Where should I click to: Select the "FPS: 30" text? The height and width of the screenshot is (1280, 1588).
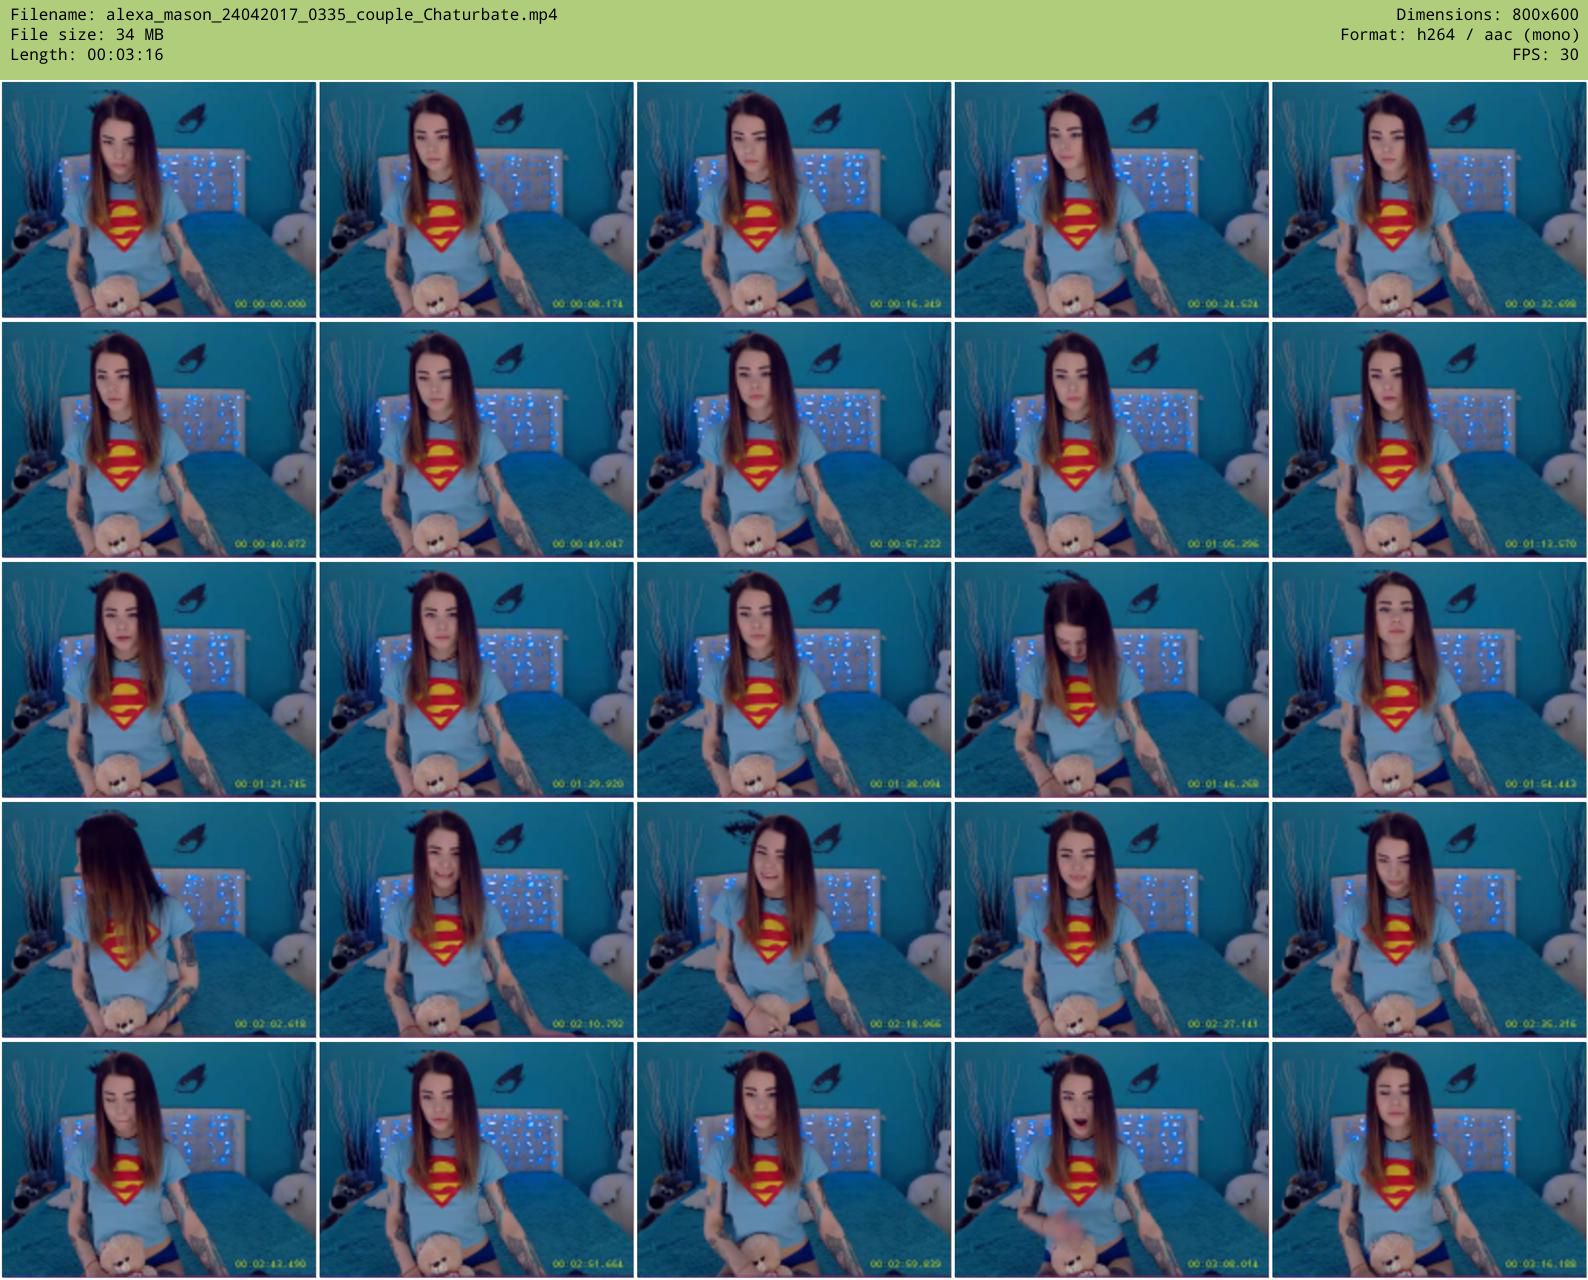tap(1545, 55)
